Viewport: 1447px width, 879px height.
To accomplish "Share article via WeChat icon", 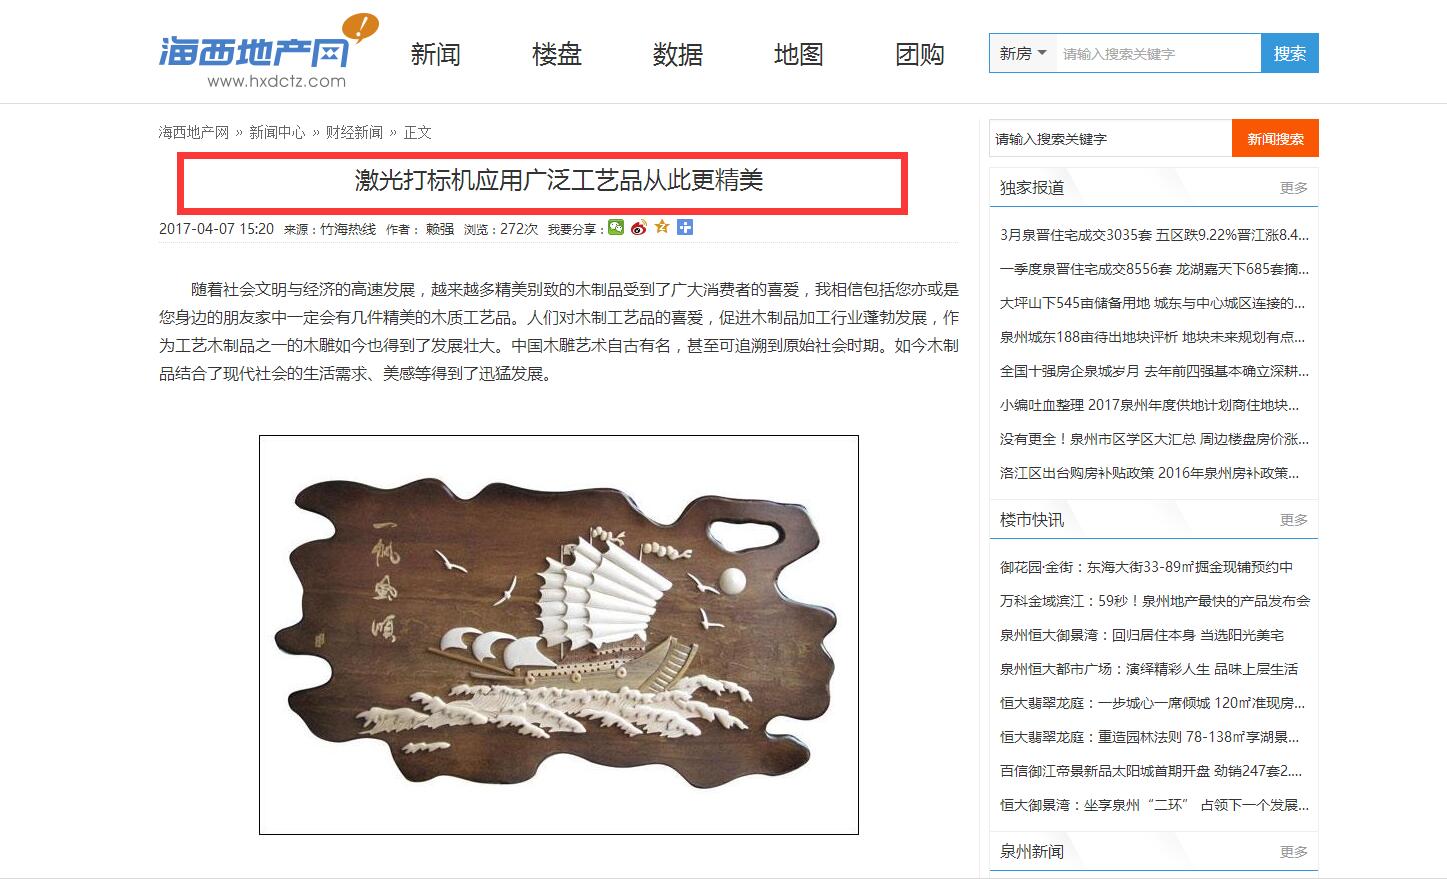I will 616,228.
